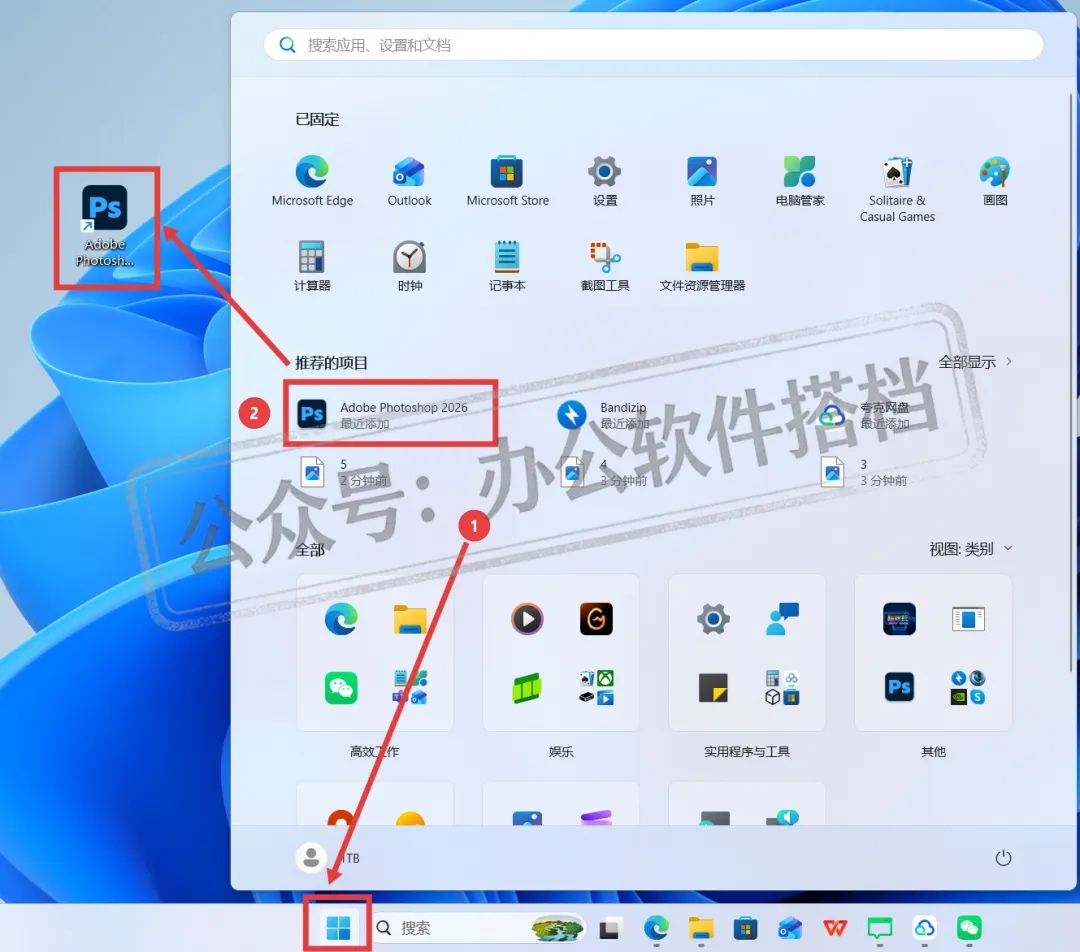Open 设置 pinned app

point(605,181)
